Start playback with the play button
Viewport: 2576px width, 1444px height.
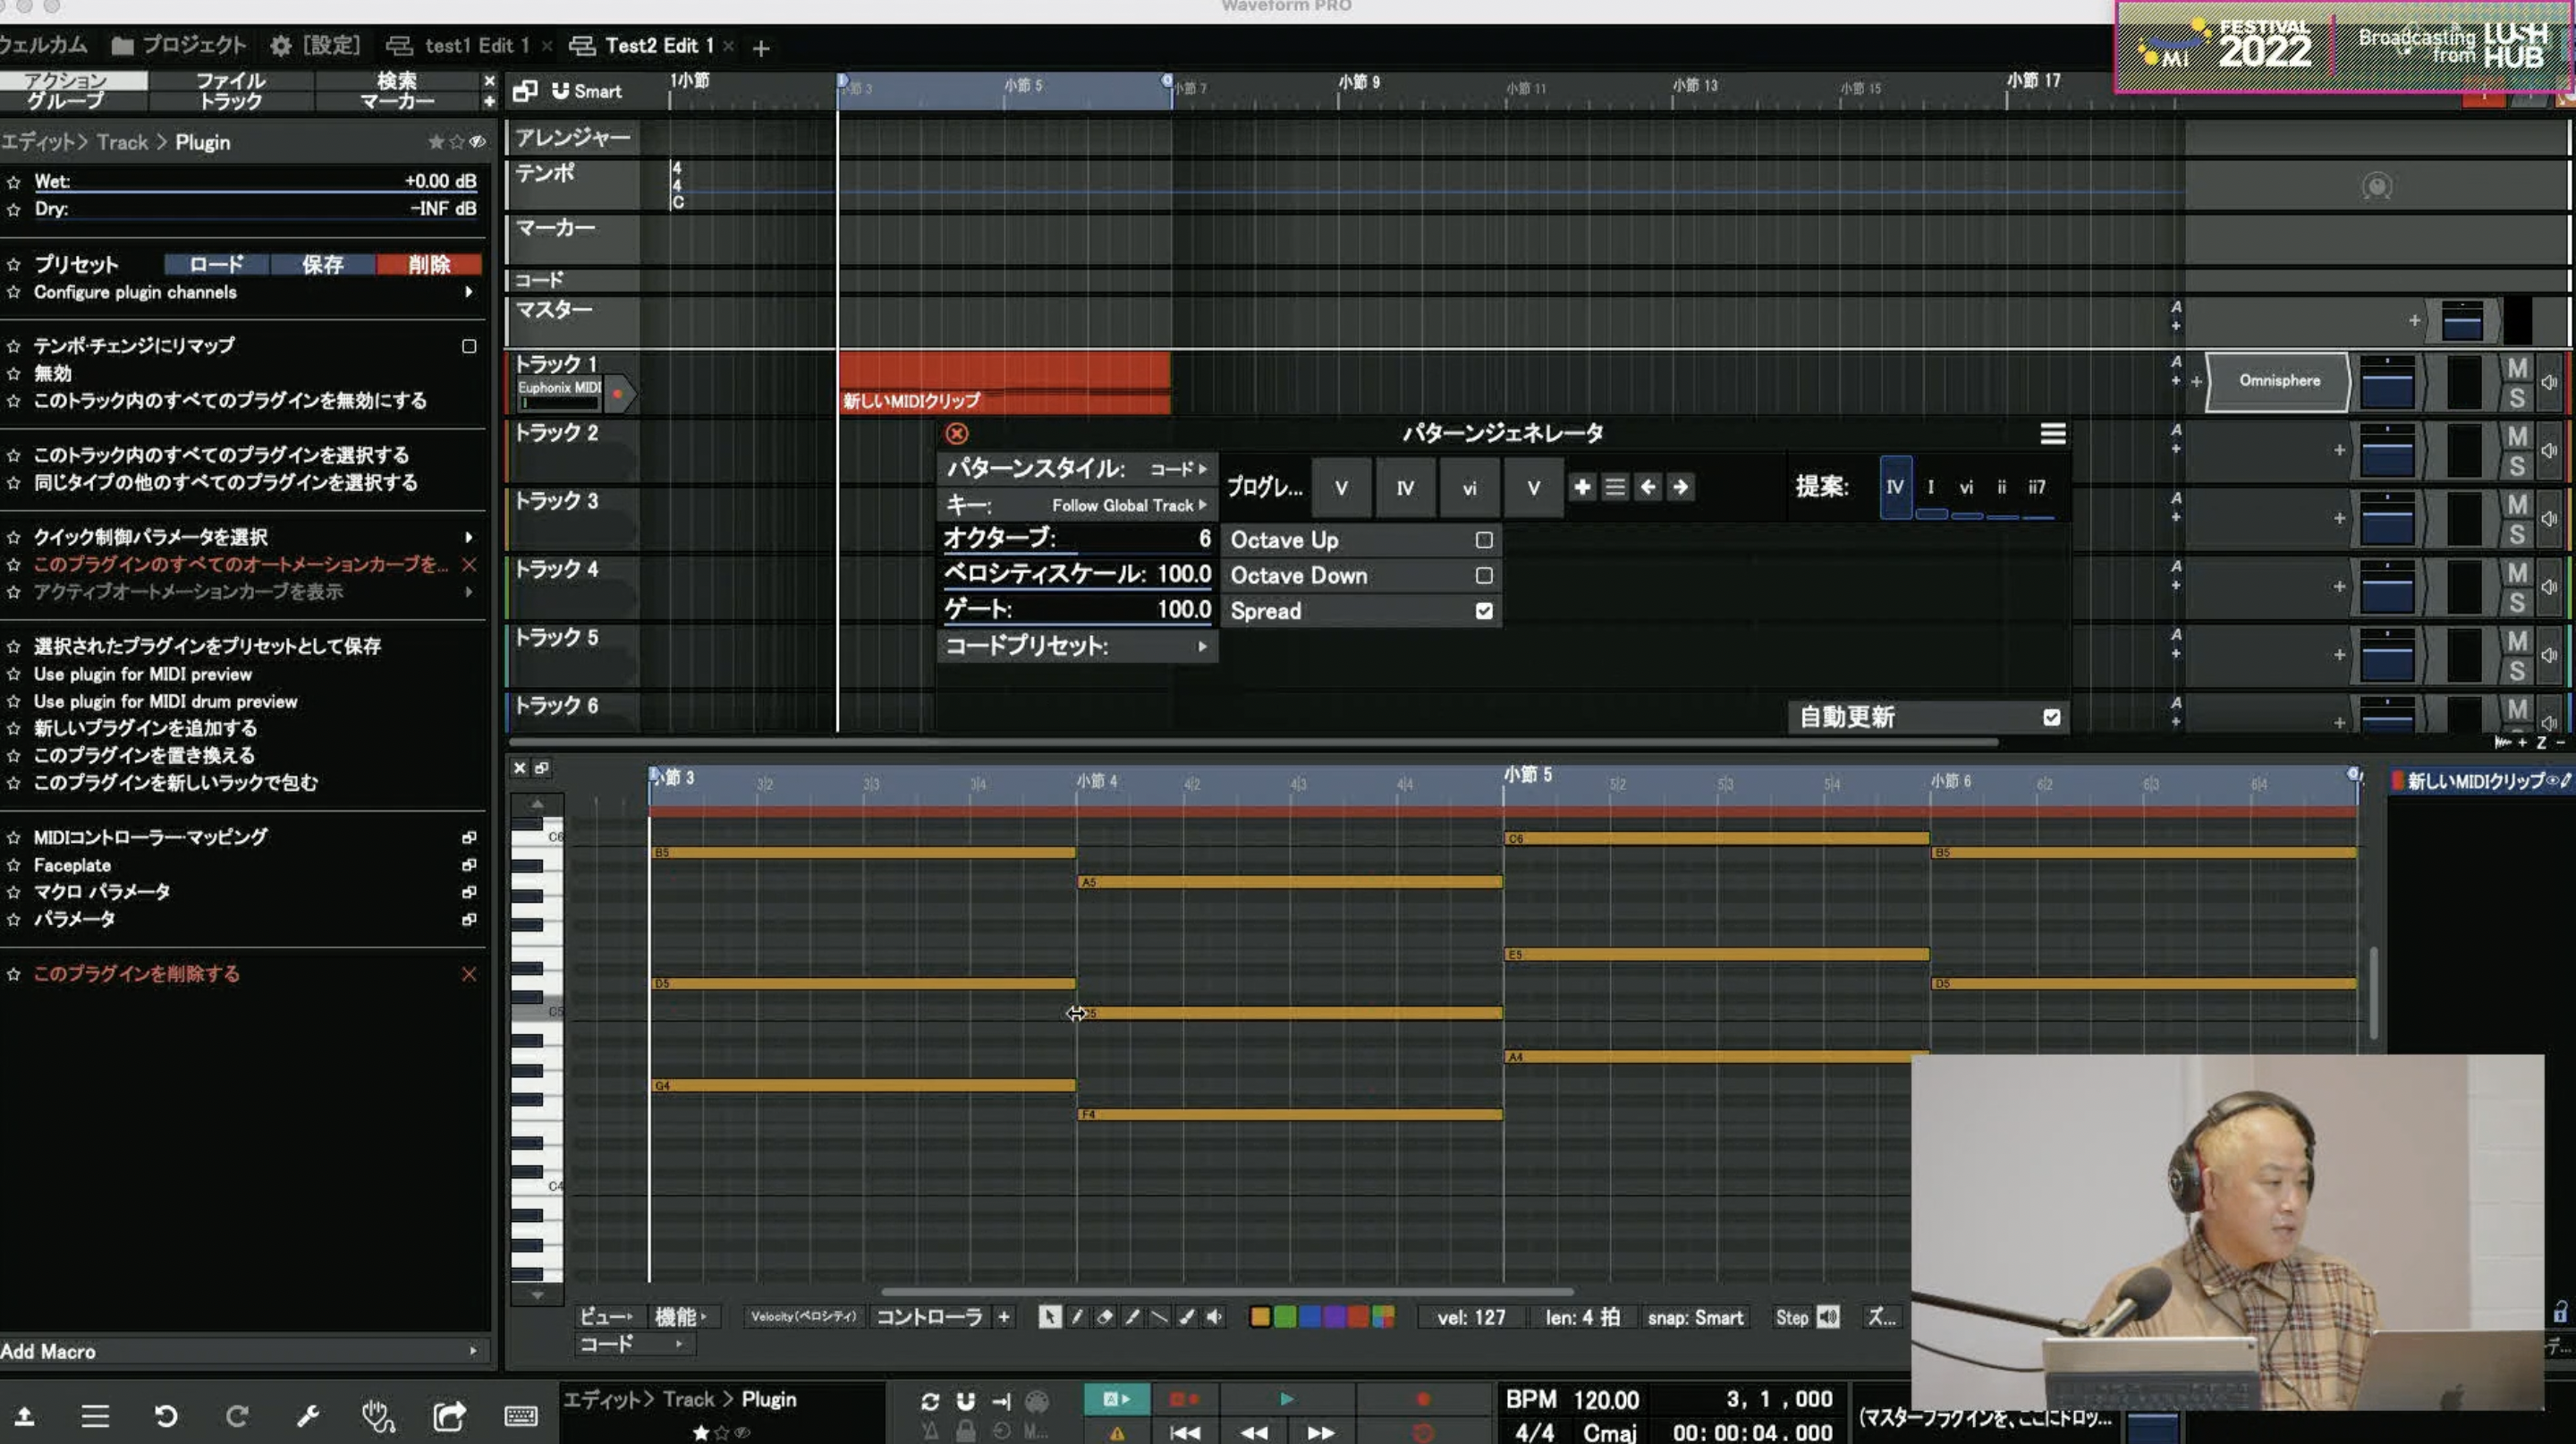pos(1287,1399)
